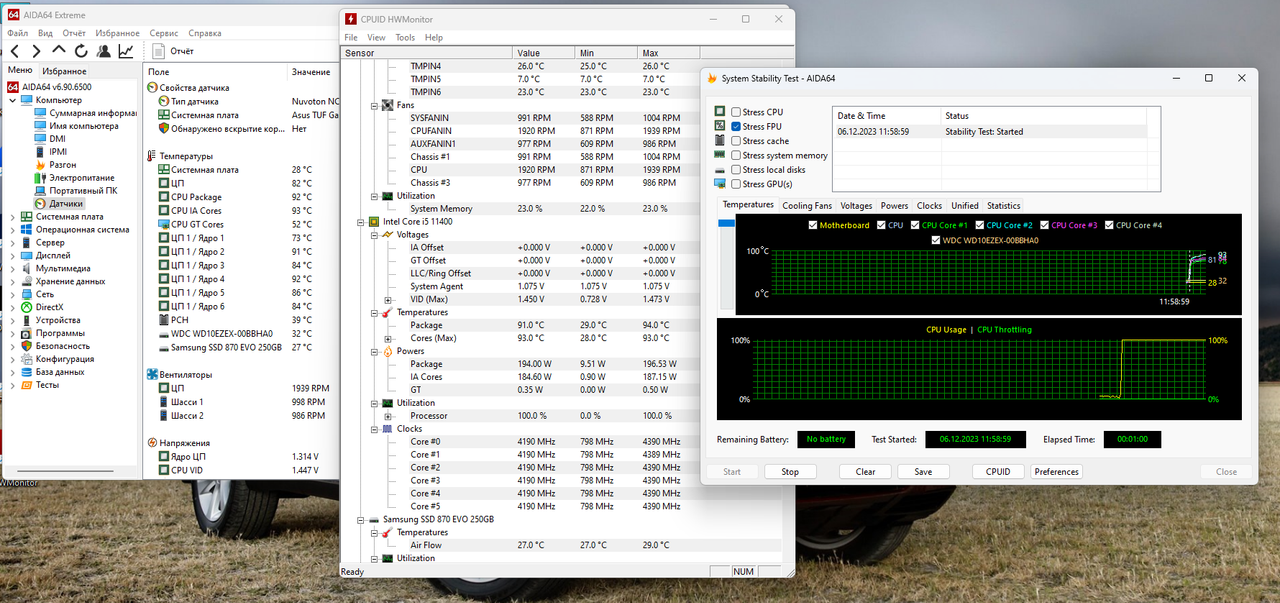The width and height of the screenshot is (1280, 603).
Task: Click Системная плата motherboard icon in tree
Action: [x=27, y=216]
